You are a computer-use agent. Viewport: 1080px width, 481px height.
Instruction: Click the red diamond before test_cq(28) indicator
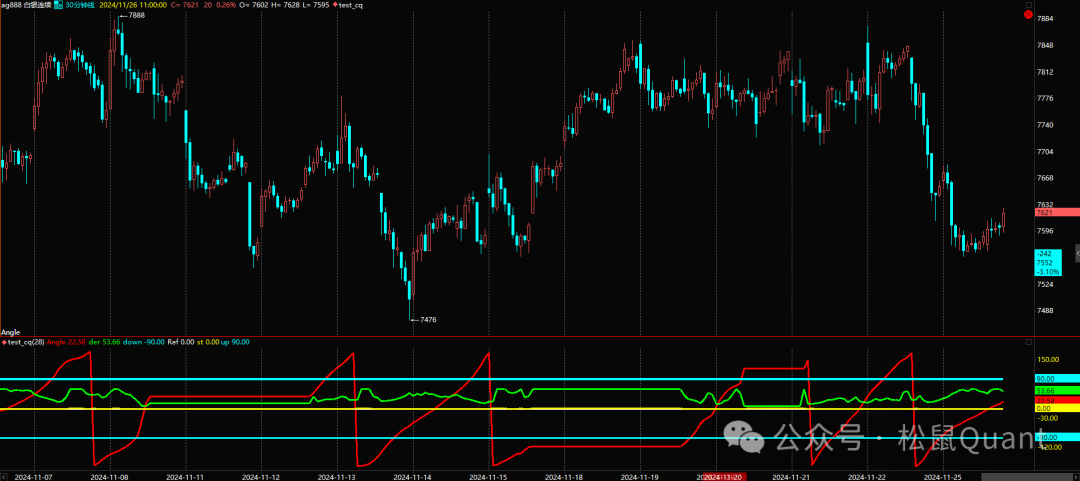point(4,342)
